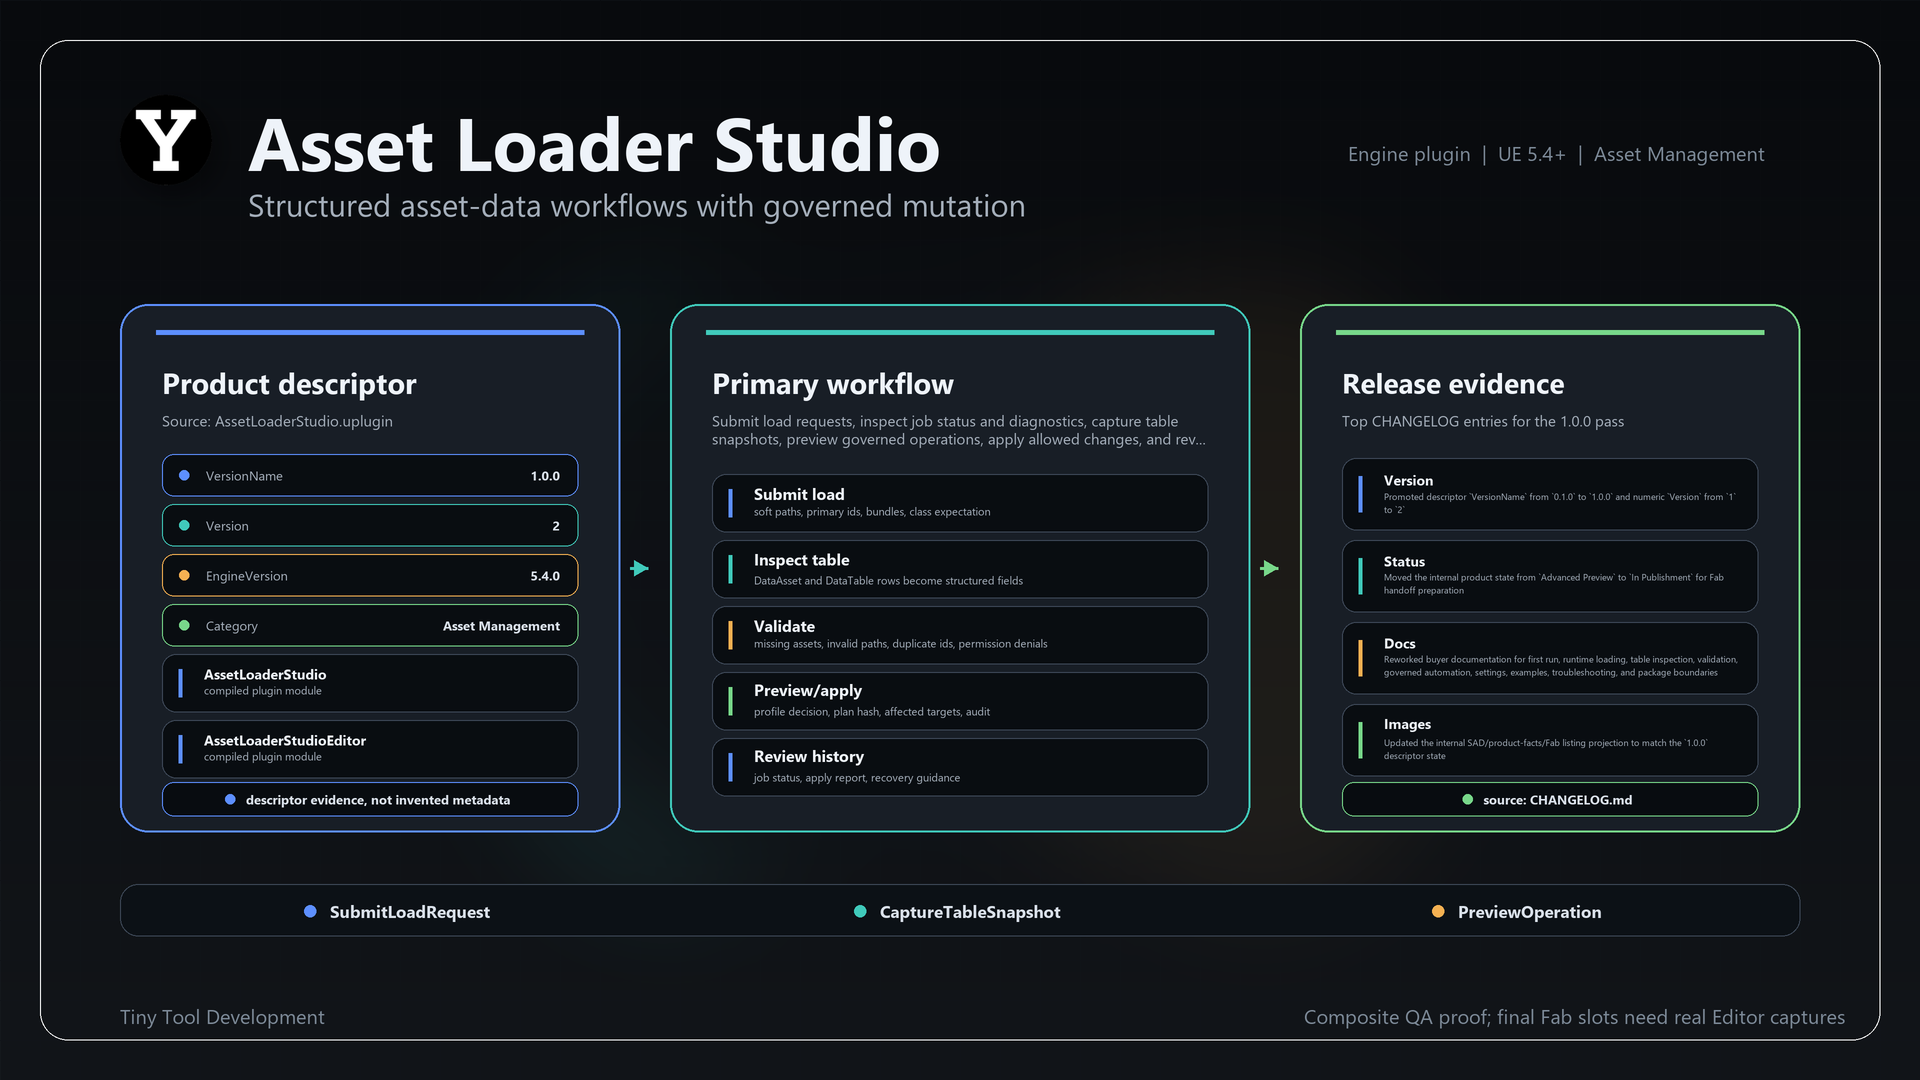Select the Version 2 row
This screenshot has width=1920, height=1080.
[370, 526]
